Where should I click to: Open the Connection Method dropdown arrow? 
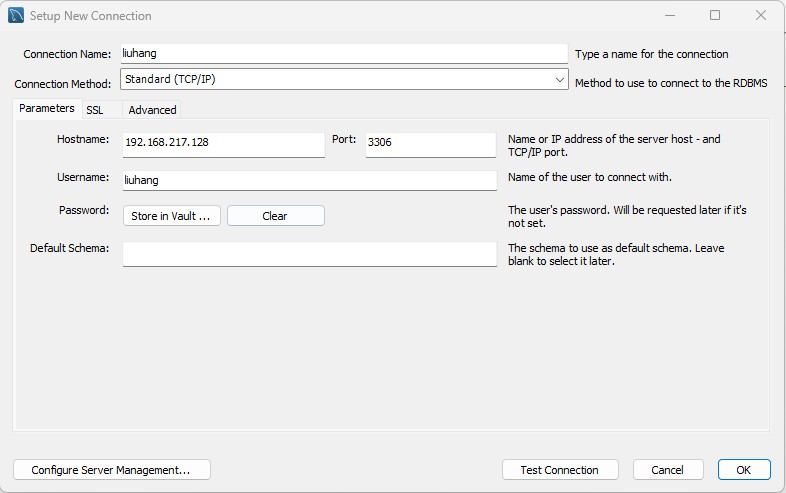click(x=559, y=79)
